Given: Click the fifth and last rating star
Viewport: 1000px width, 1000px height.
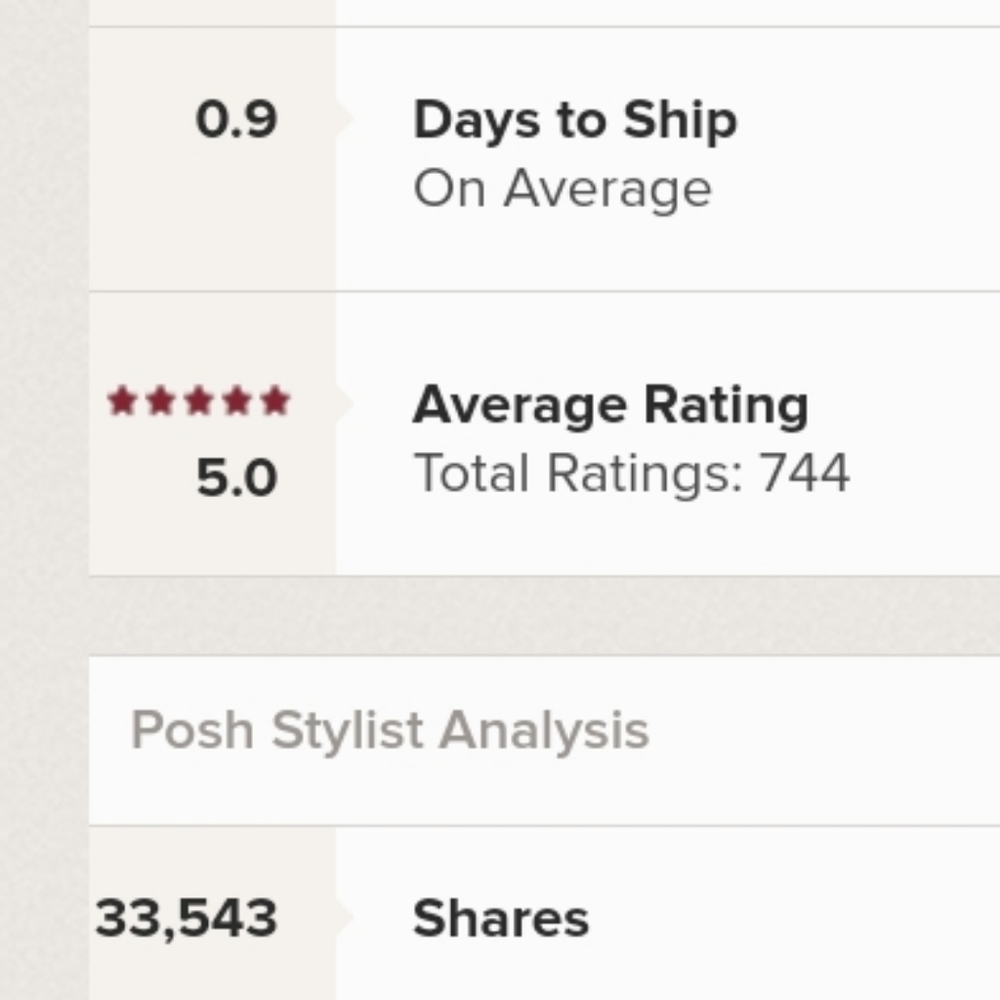Looking at the screenshot, I should [x=274, y=402].
